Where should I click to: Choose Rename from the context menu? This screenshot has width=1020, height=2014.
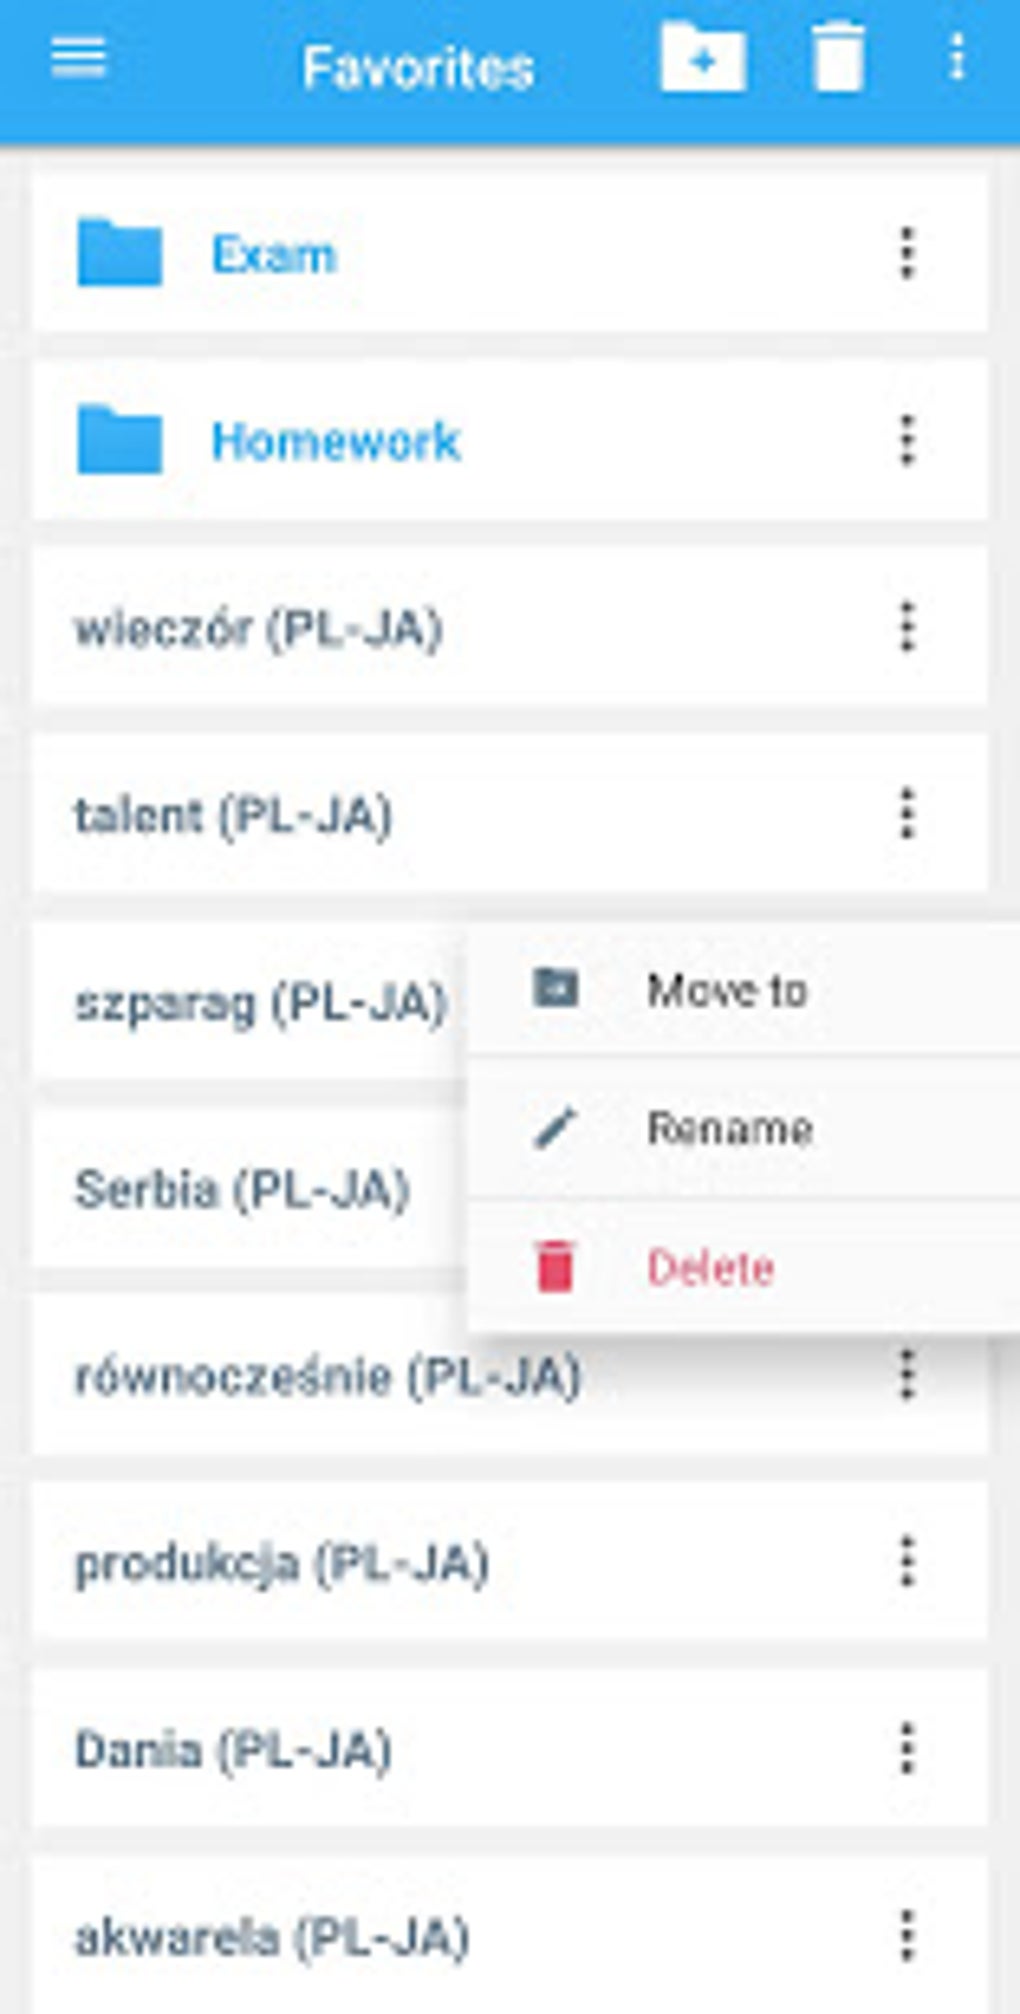(729, 1129)
